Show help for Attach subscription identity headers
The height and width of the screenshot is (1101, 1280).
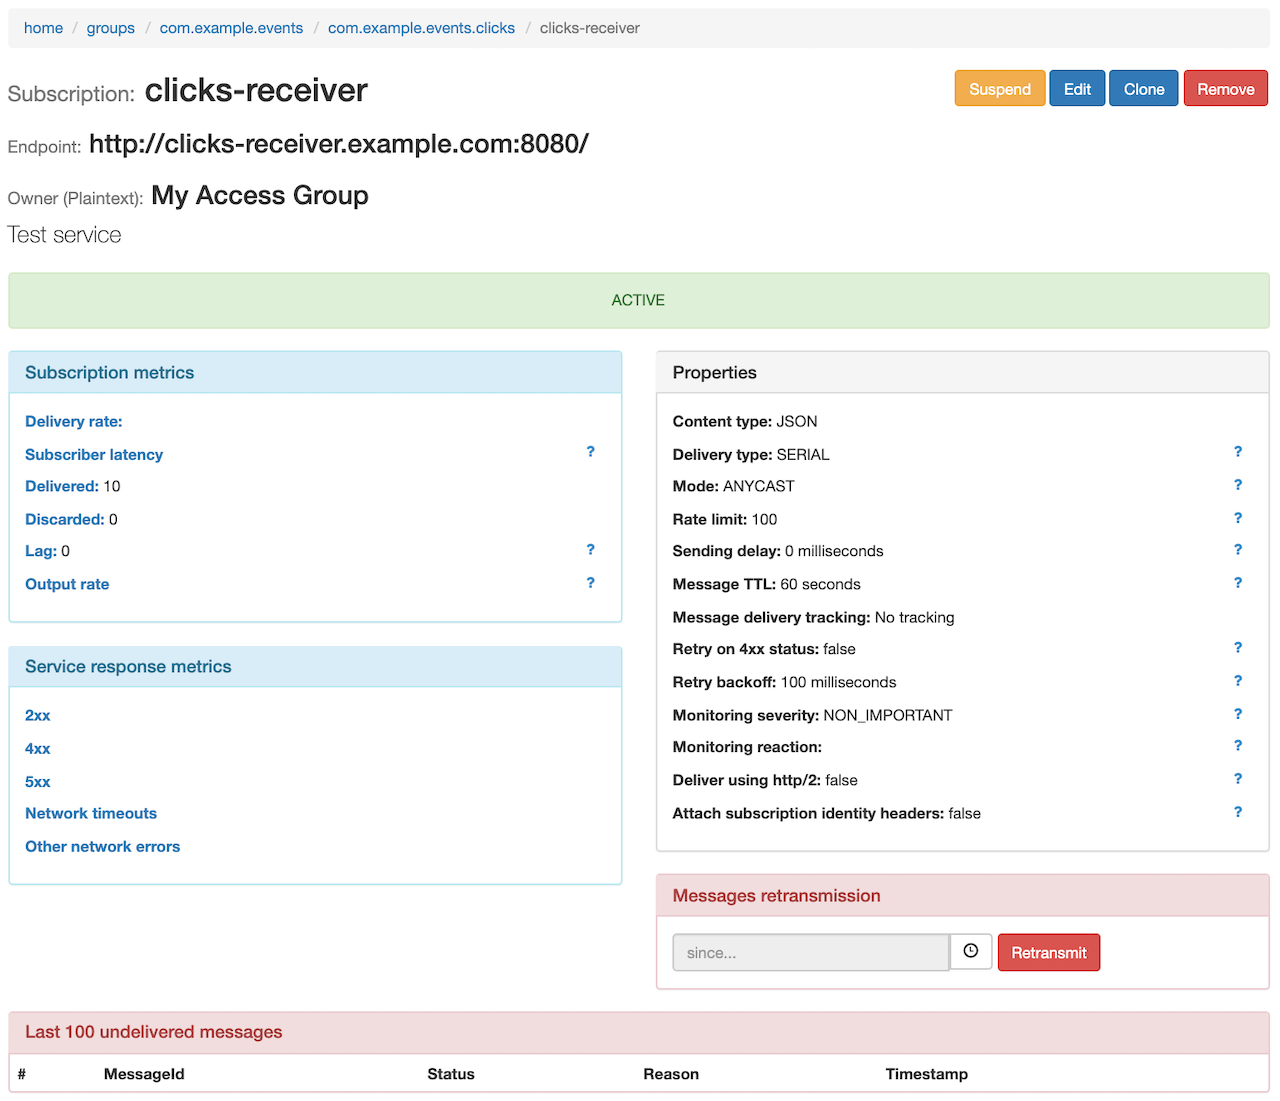pos(1238,812)
